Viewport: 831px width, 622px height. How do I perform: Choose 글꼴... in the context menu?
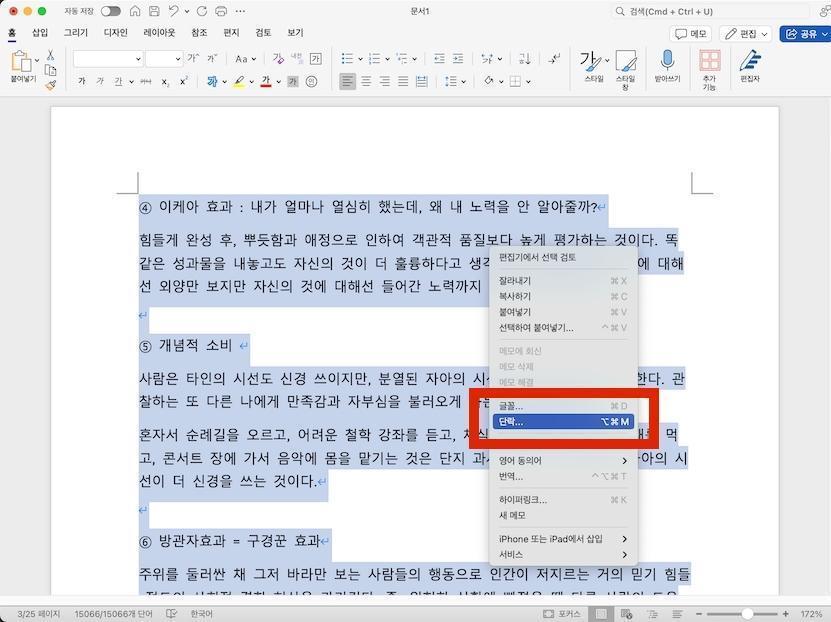tap(563, 406)
